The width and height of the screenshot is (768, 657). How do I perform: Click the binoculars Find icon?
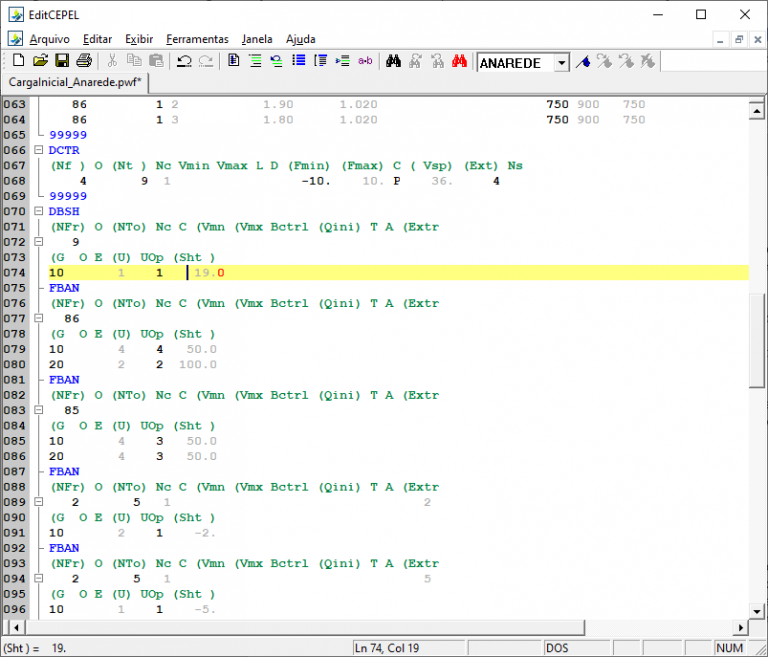393,62
